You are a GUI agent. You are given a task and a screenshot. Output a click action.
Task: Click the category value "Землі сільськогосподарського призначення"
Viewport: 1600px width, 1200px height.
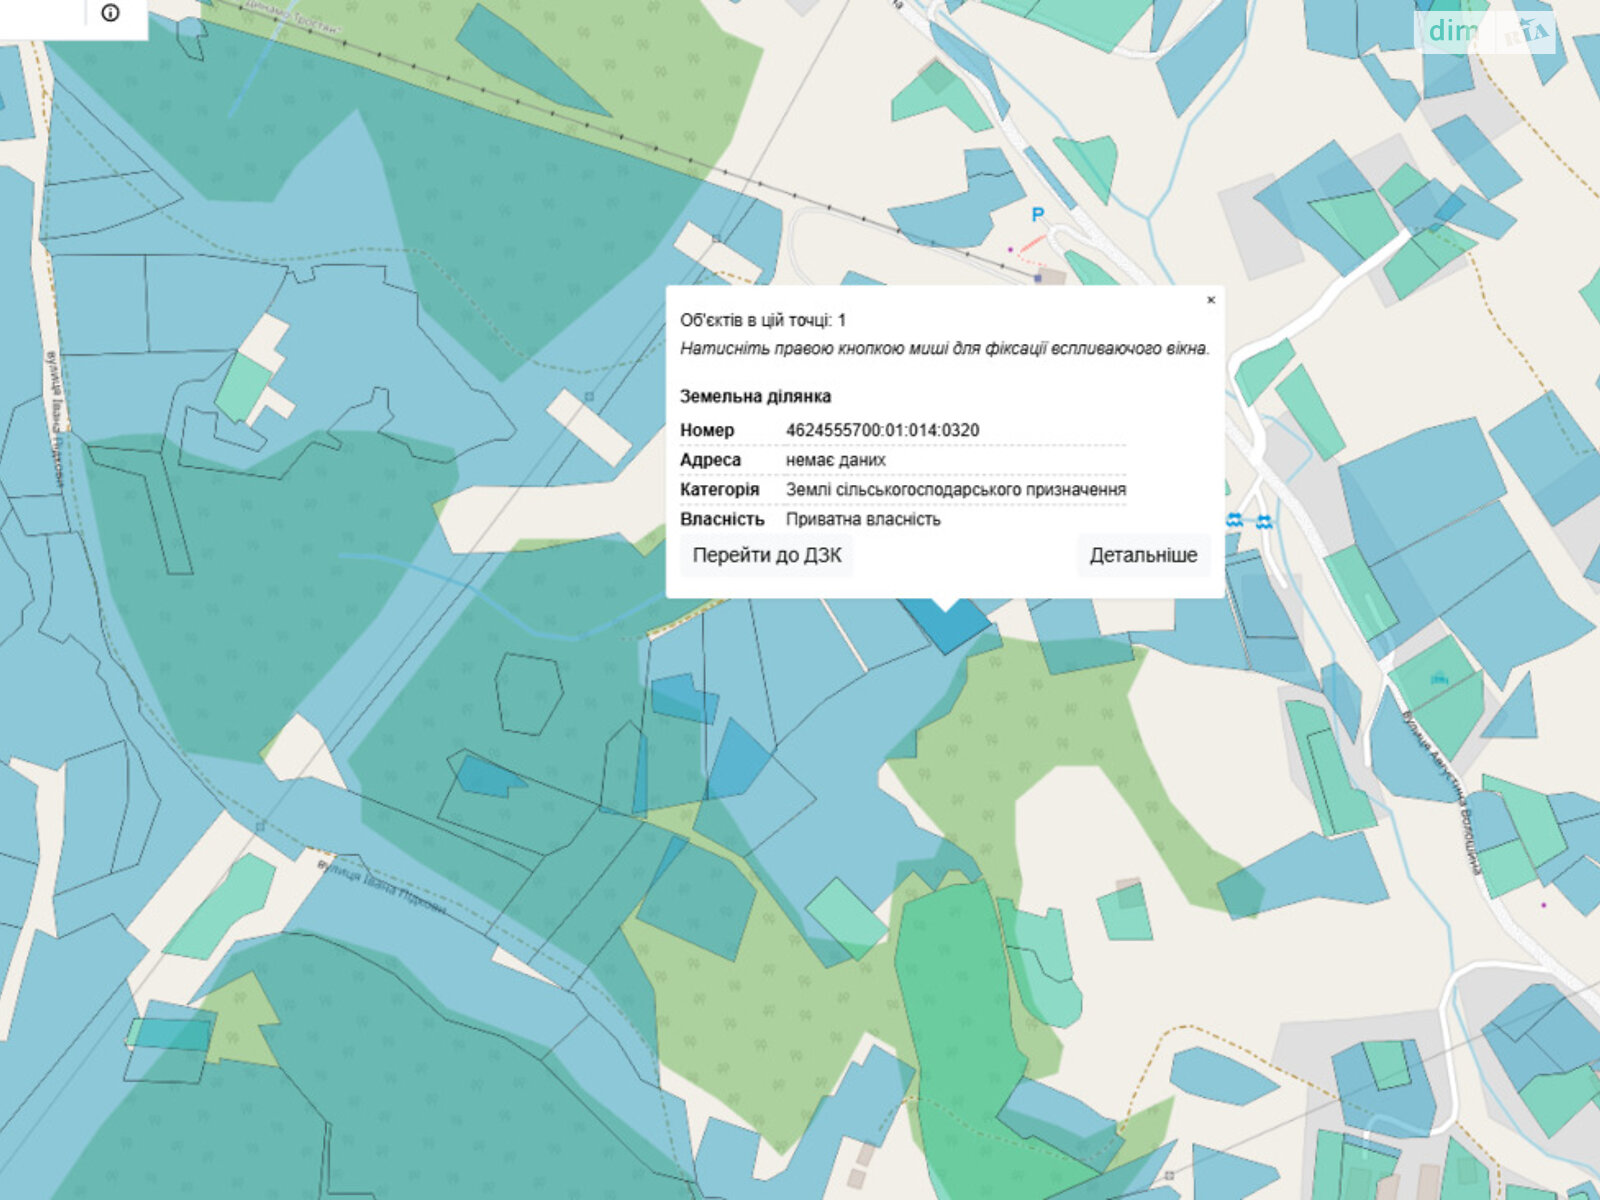(x=955, y=489)
